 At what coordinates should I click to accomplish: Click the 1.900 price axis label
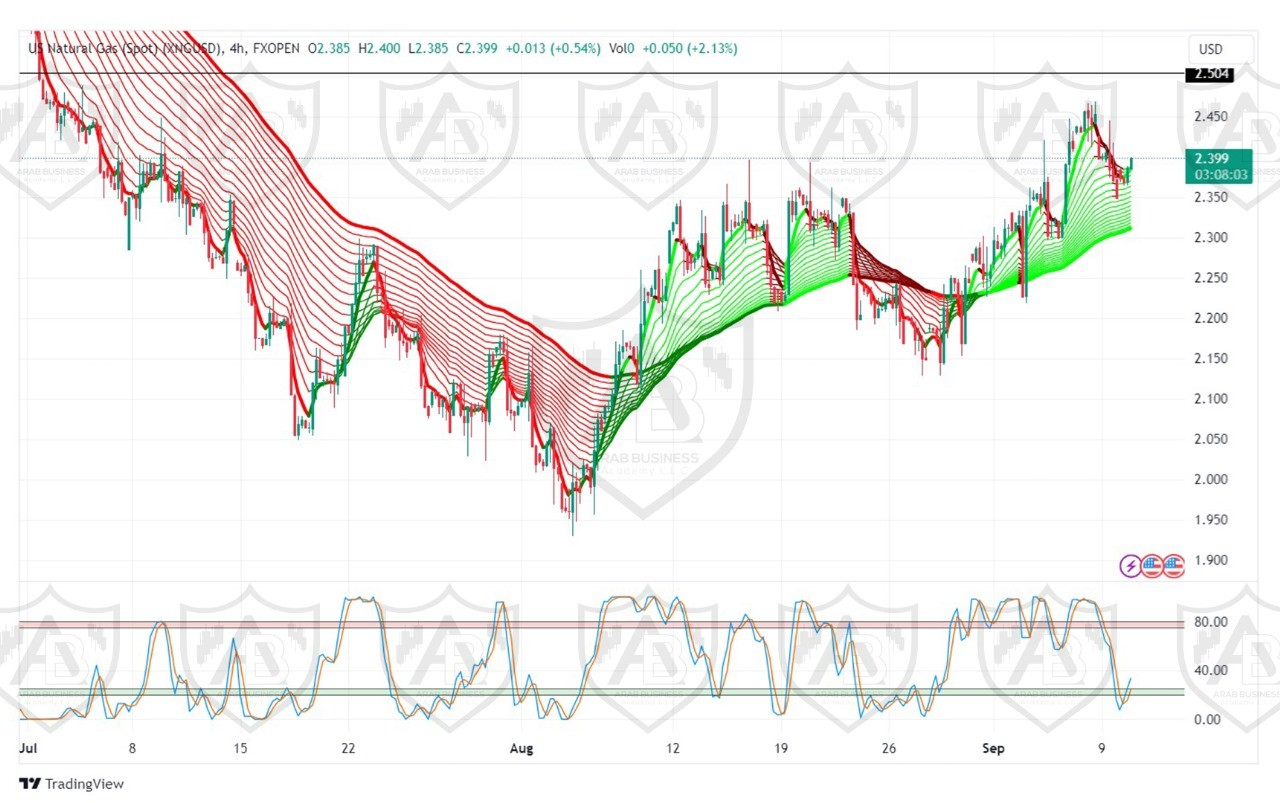(1212, 560)
